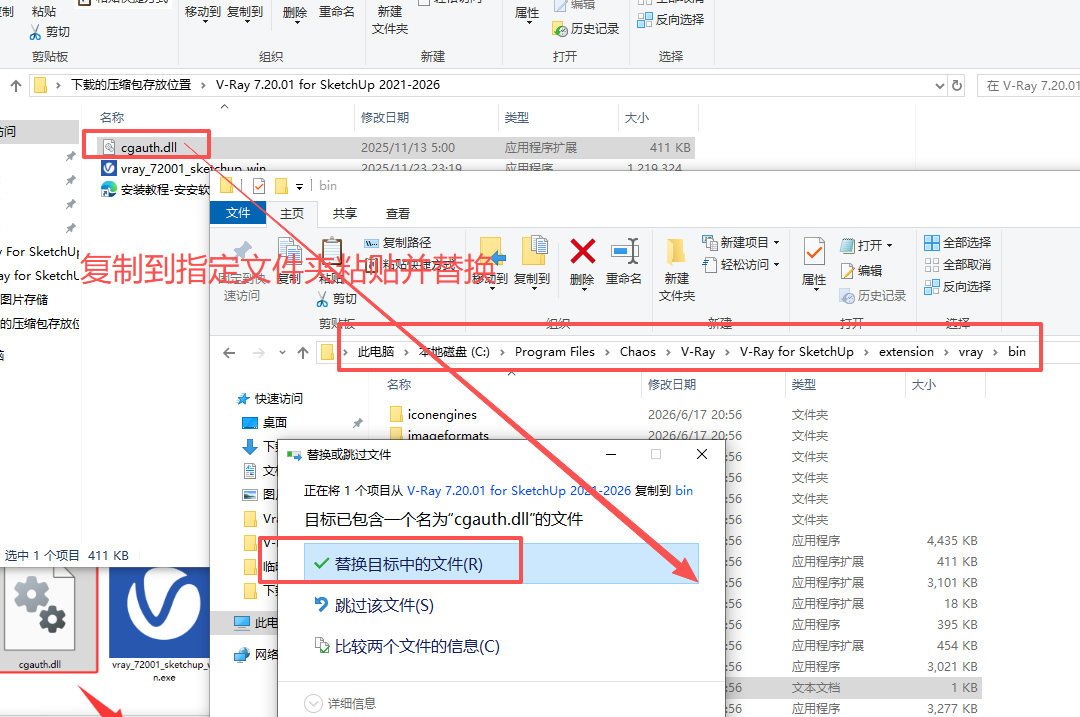Click 此电脑 breadcrumb segment
Image resolution: width=1080 pixels, height=717 pixels.
tap(375, 352)
